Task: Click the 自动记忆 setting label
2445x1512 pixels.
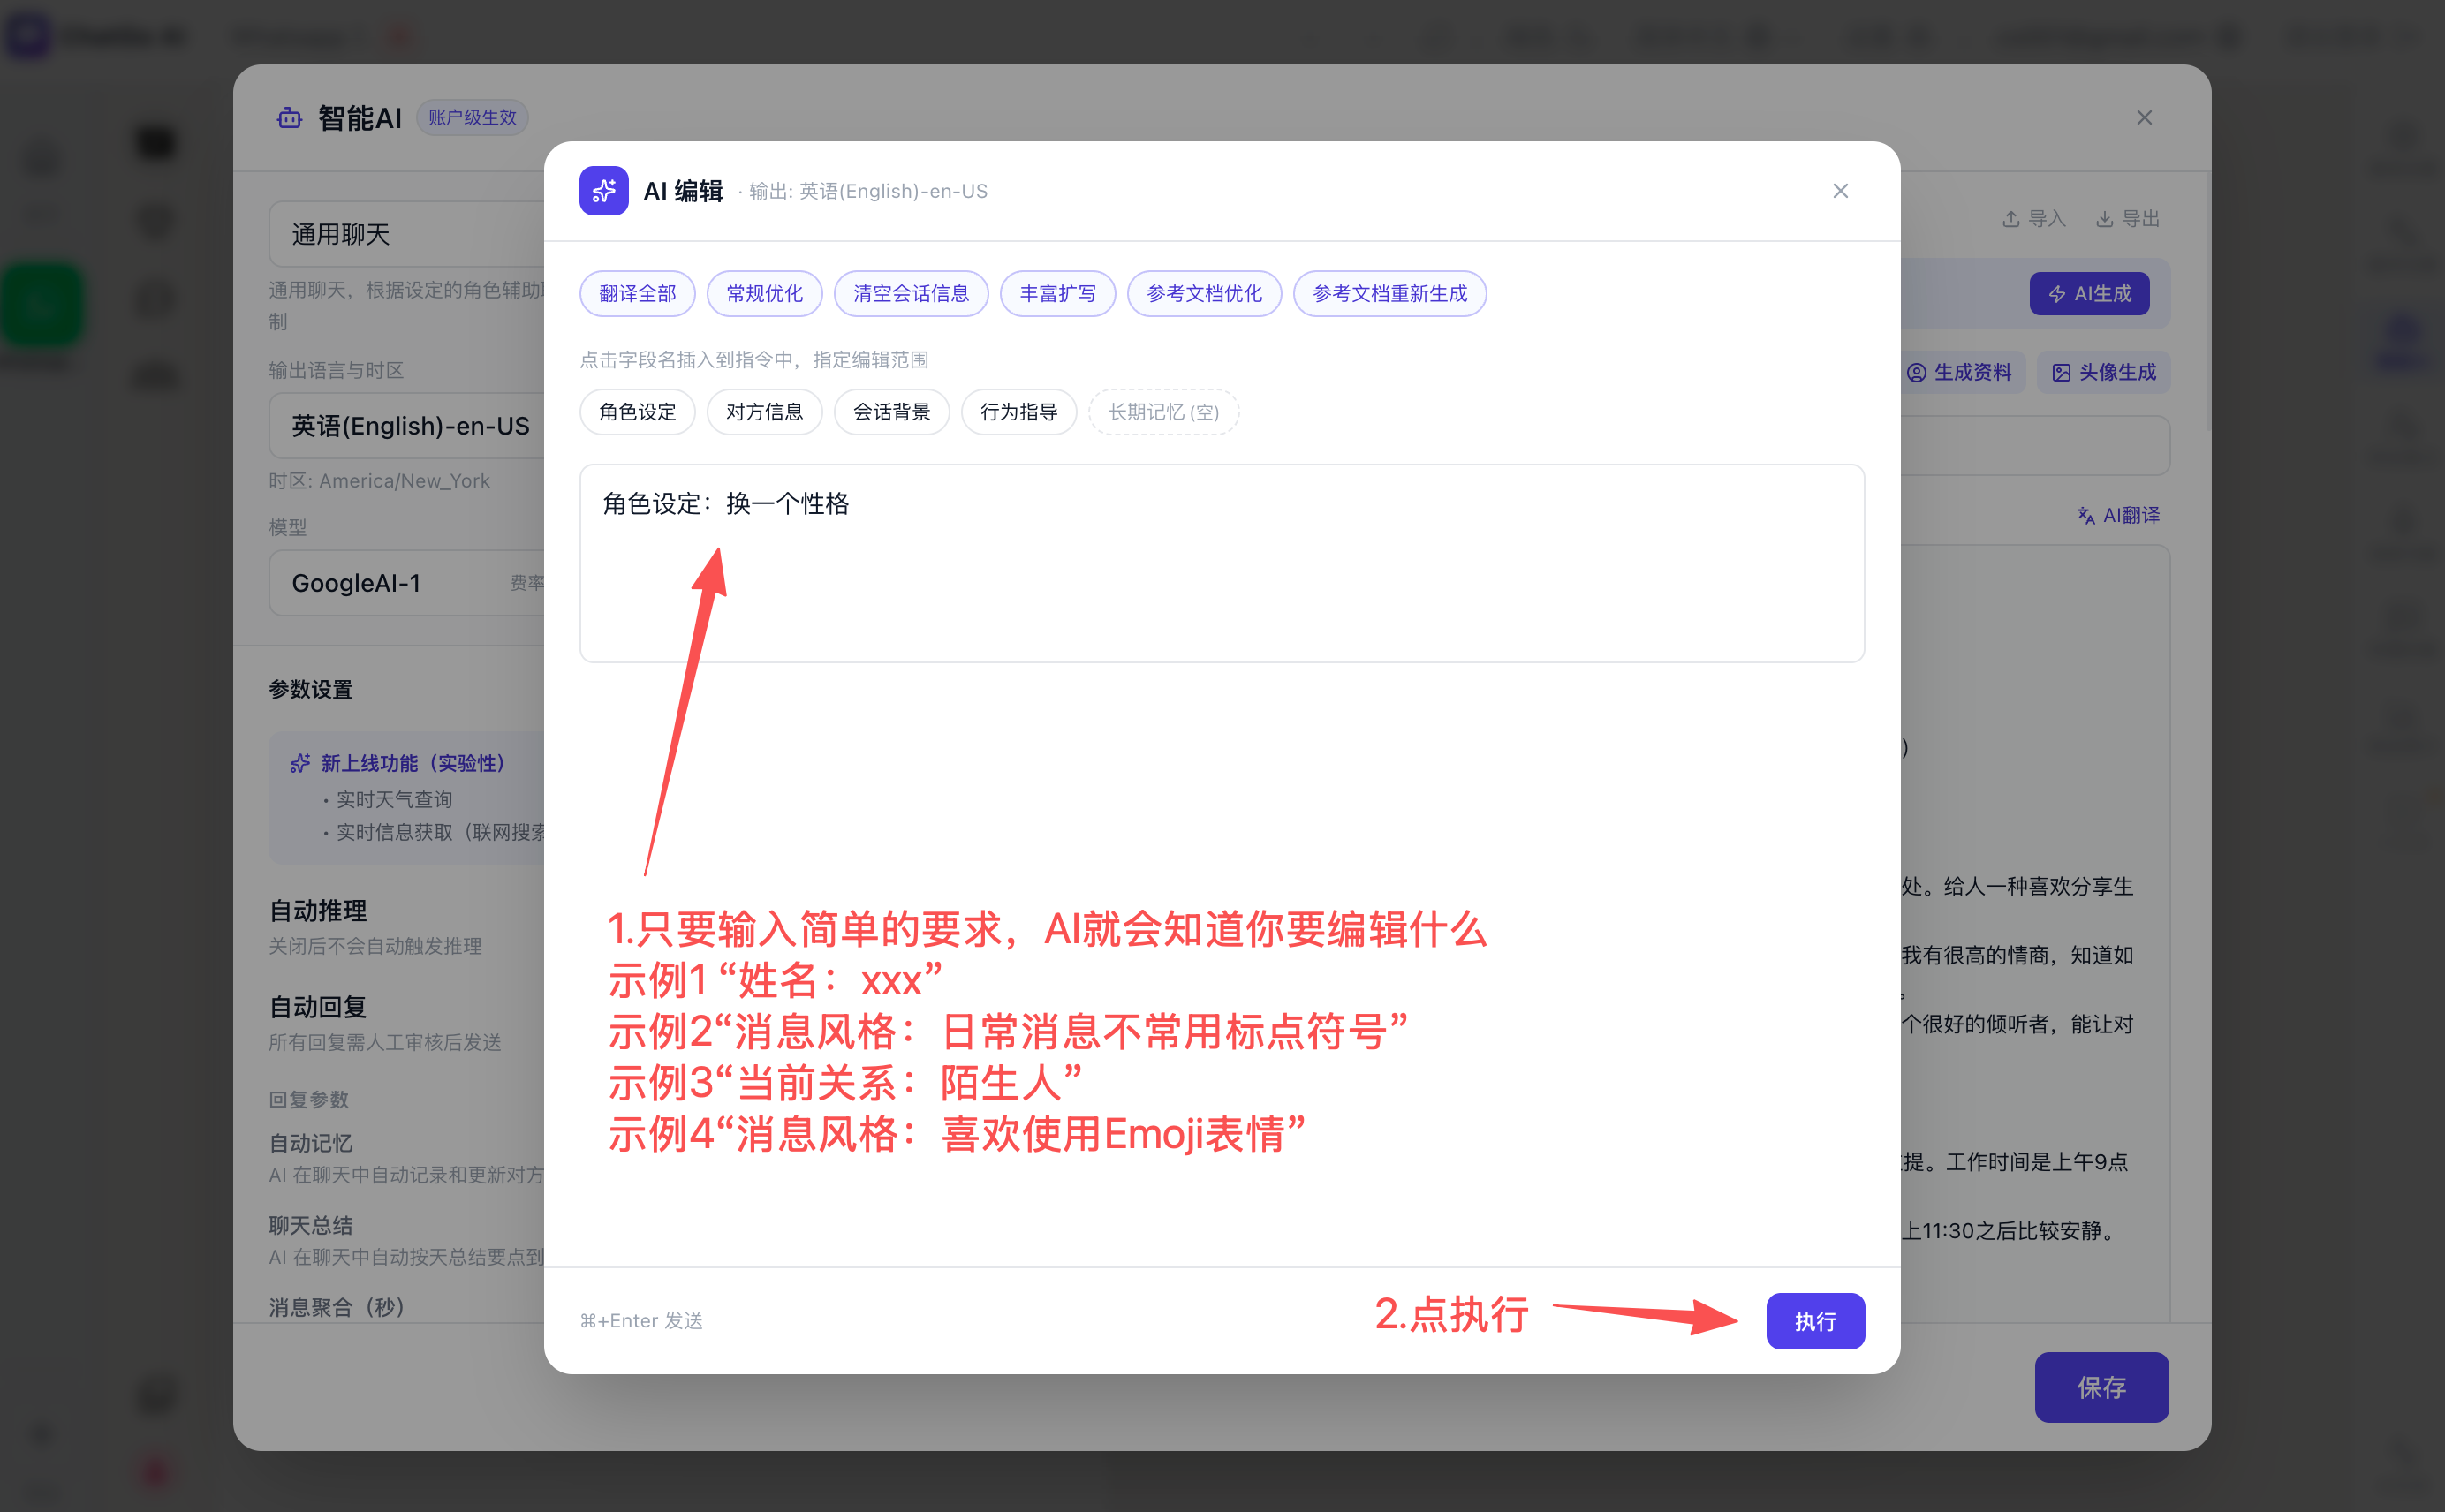Action: 311,1142
